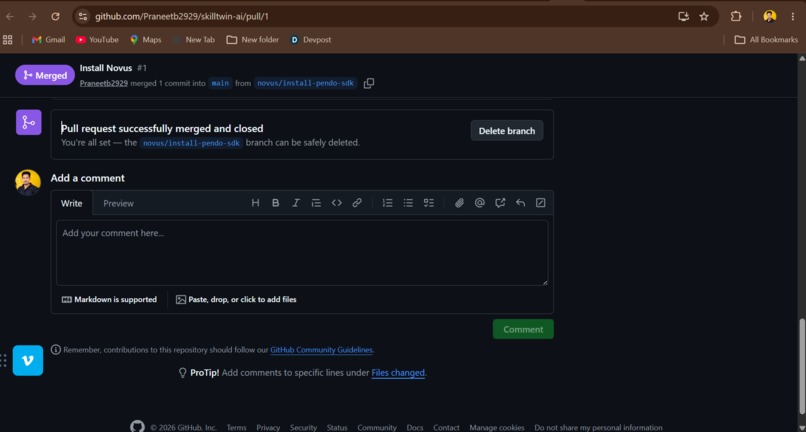The image size is (806, 432).
Task: Open Maps bookmark
Action: (145, 40)
